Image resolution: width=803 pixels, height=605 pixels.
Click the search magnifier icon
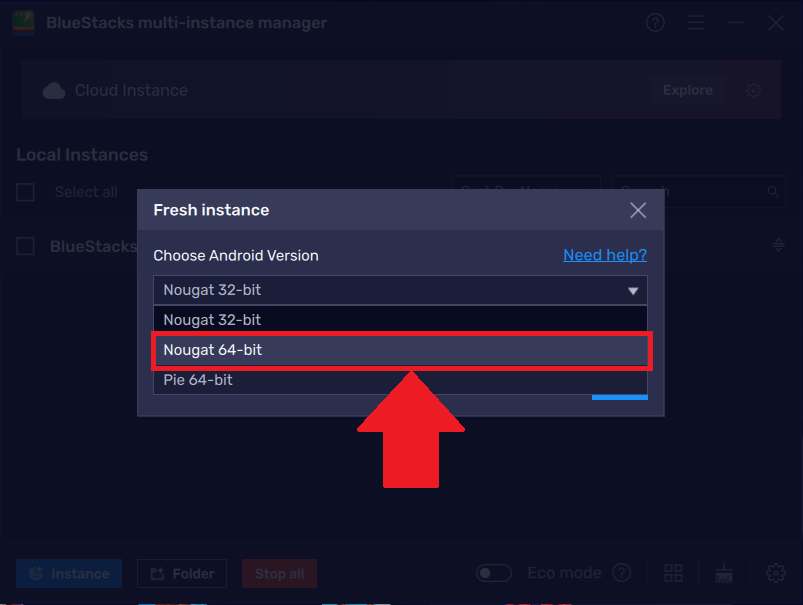point(773,192)
